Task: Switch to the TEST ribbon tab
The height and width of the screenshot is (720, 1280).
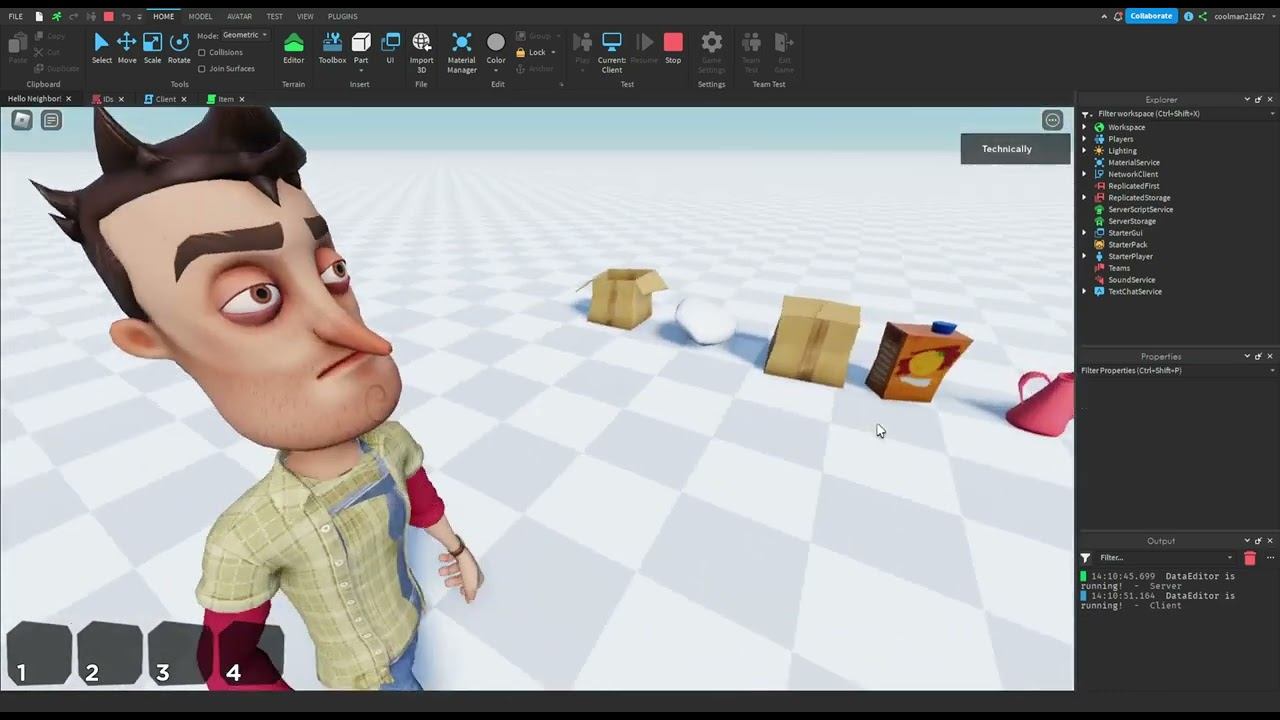Action: (x=274, y=16)
